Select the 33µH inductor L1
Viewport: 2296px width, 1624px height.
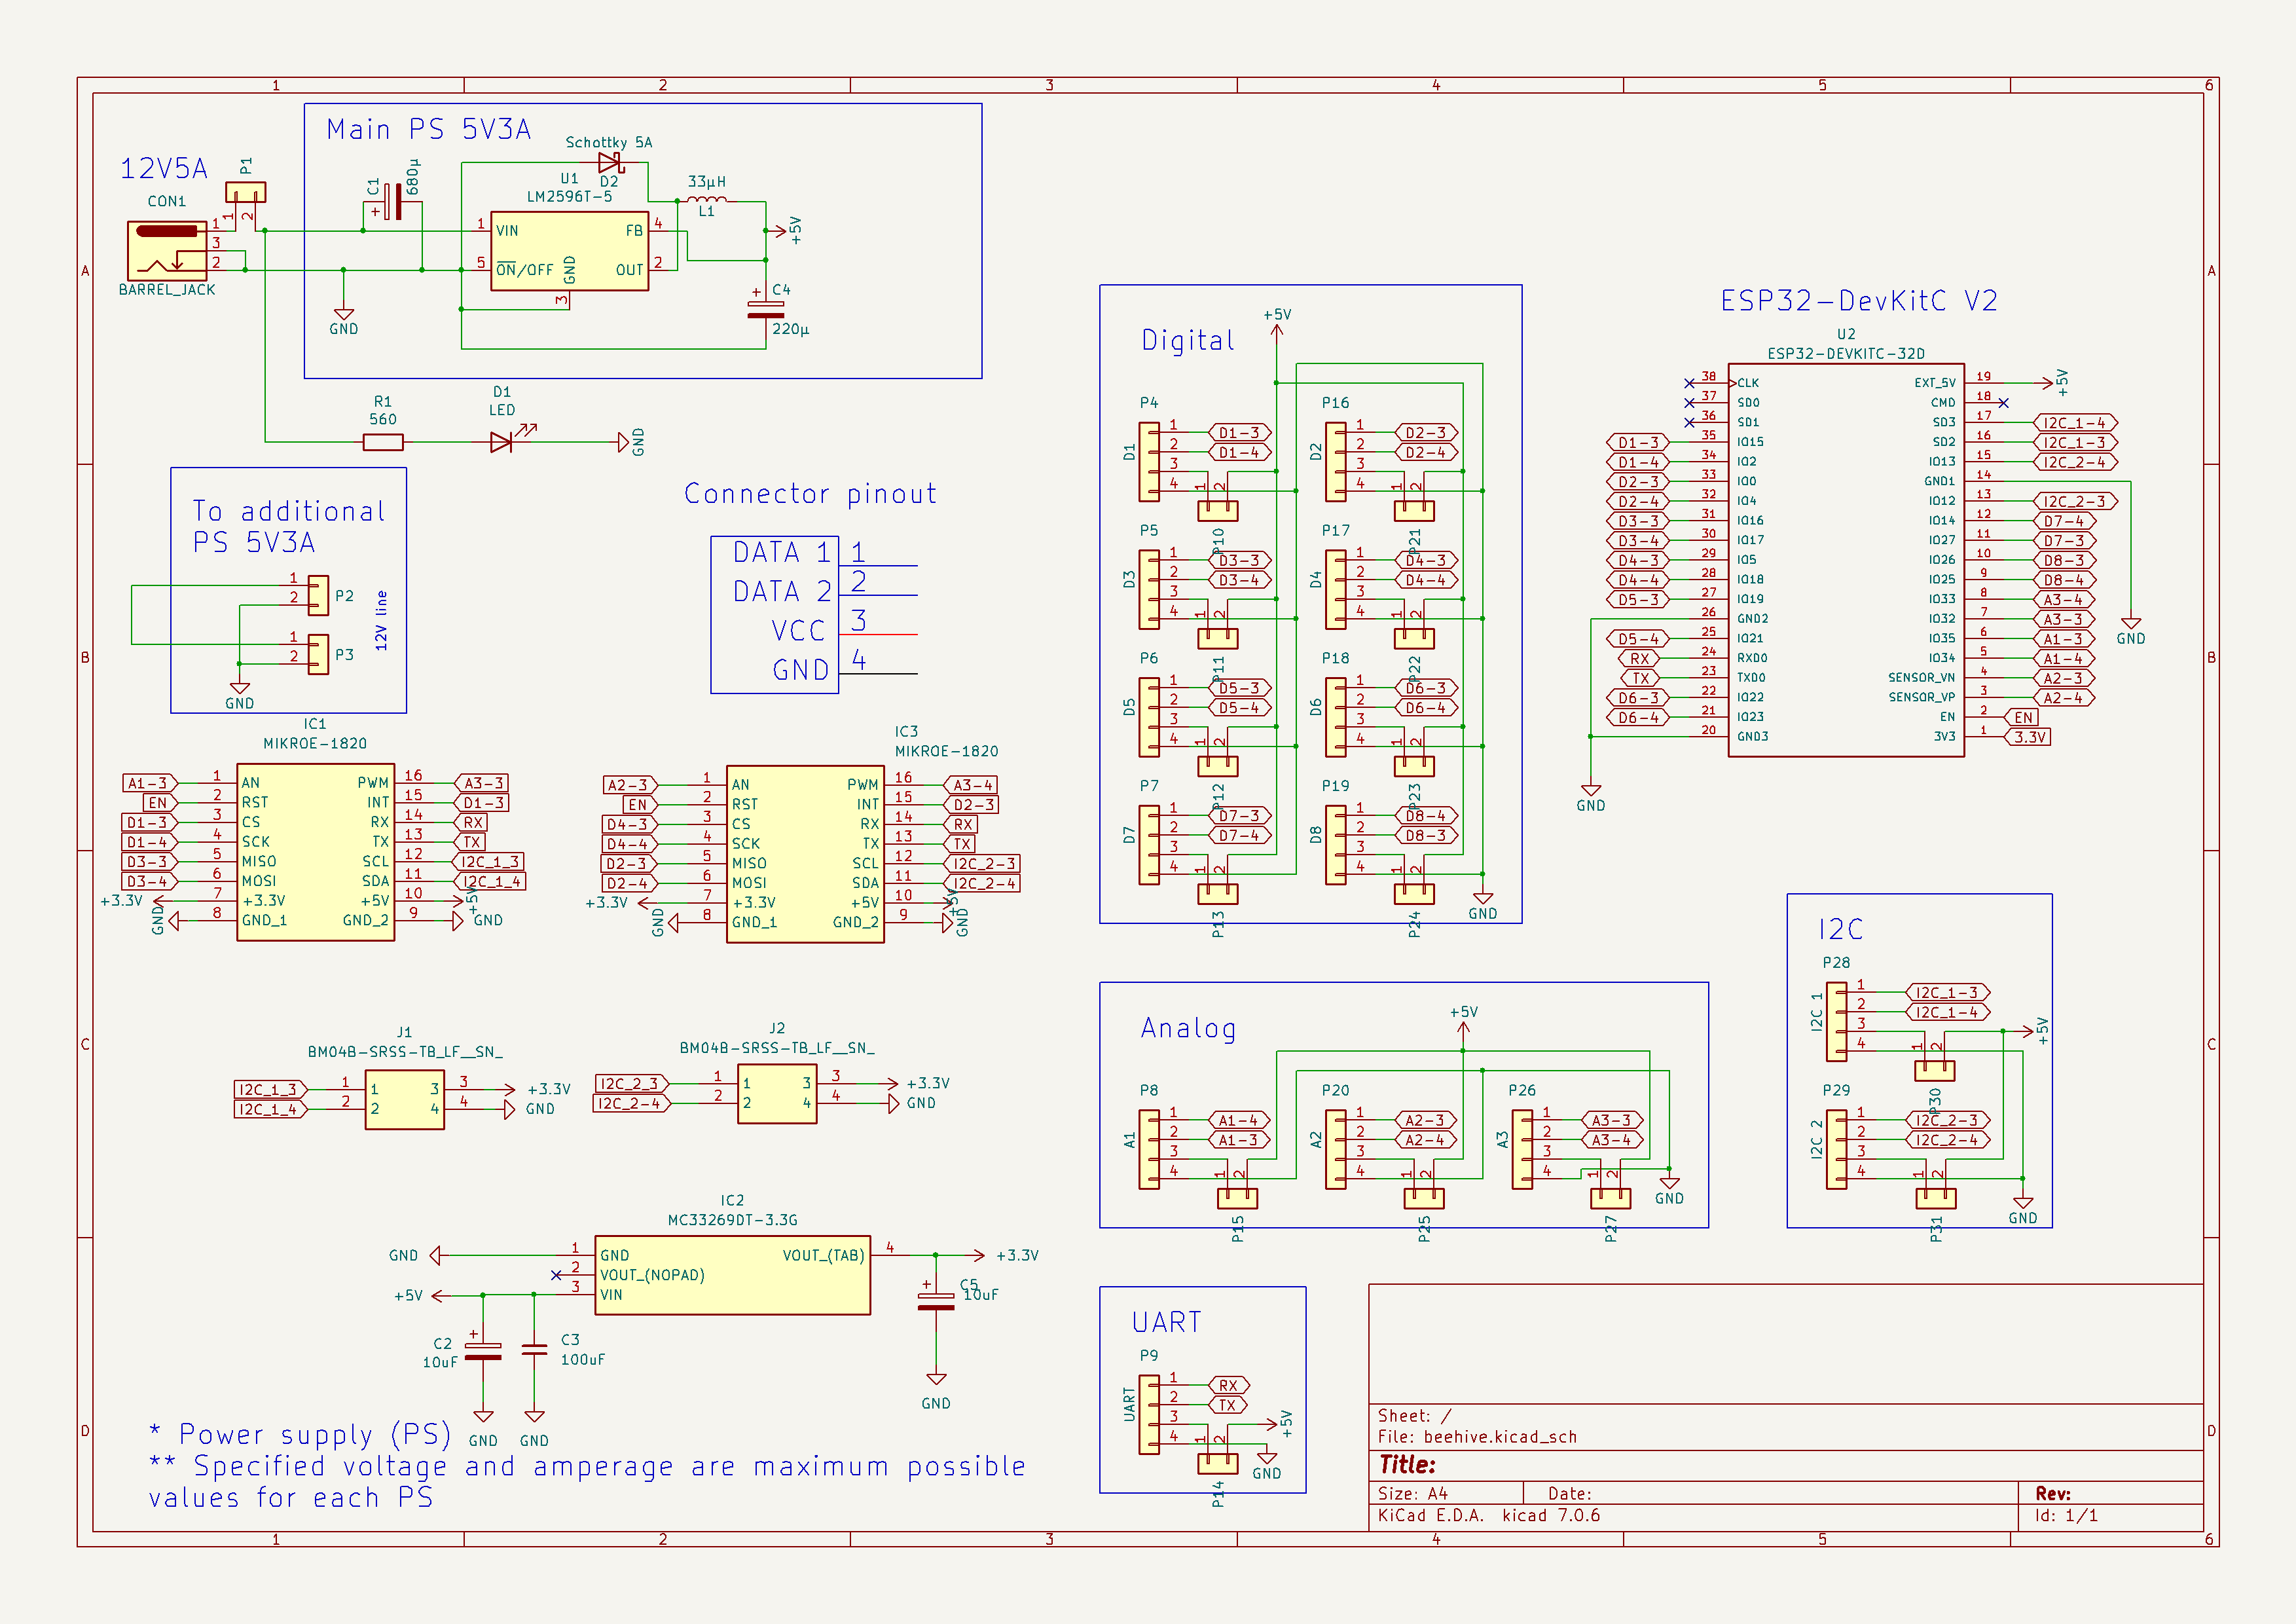coord(707,200)
